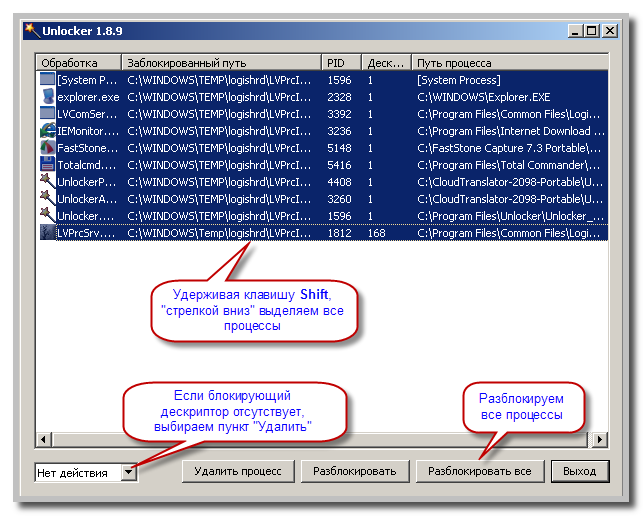The width and height of the screenshot is (643, 516).
Task: Sort by the 'Обработка' column header
Action: (78, 63)
